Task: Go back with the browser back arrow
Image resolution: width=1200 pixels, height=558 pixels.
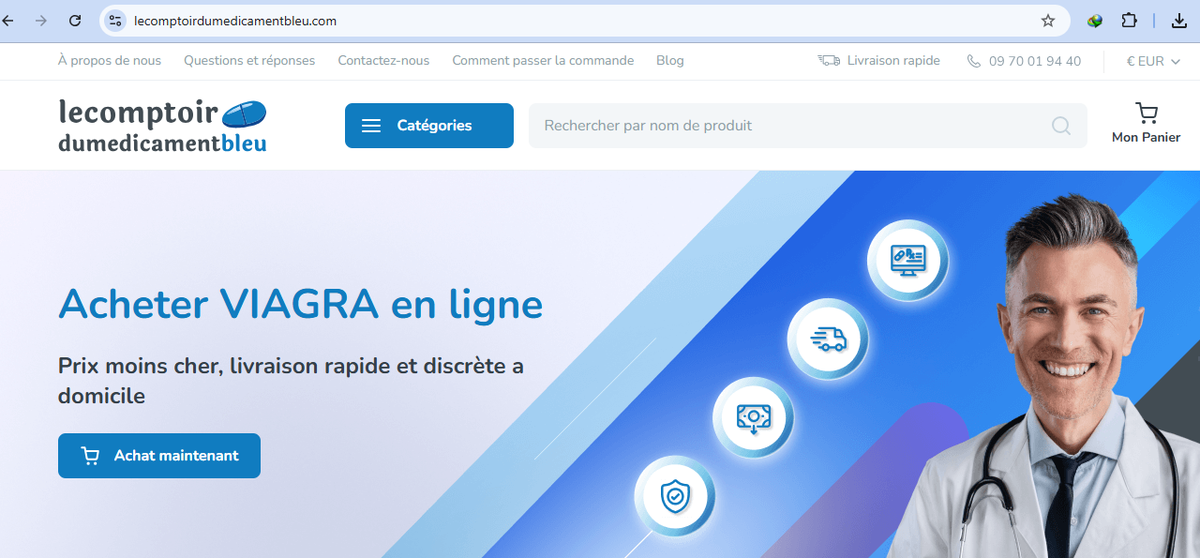Action: (8, 20)
